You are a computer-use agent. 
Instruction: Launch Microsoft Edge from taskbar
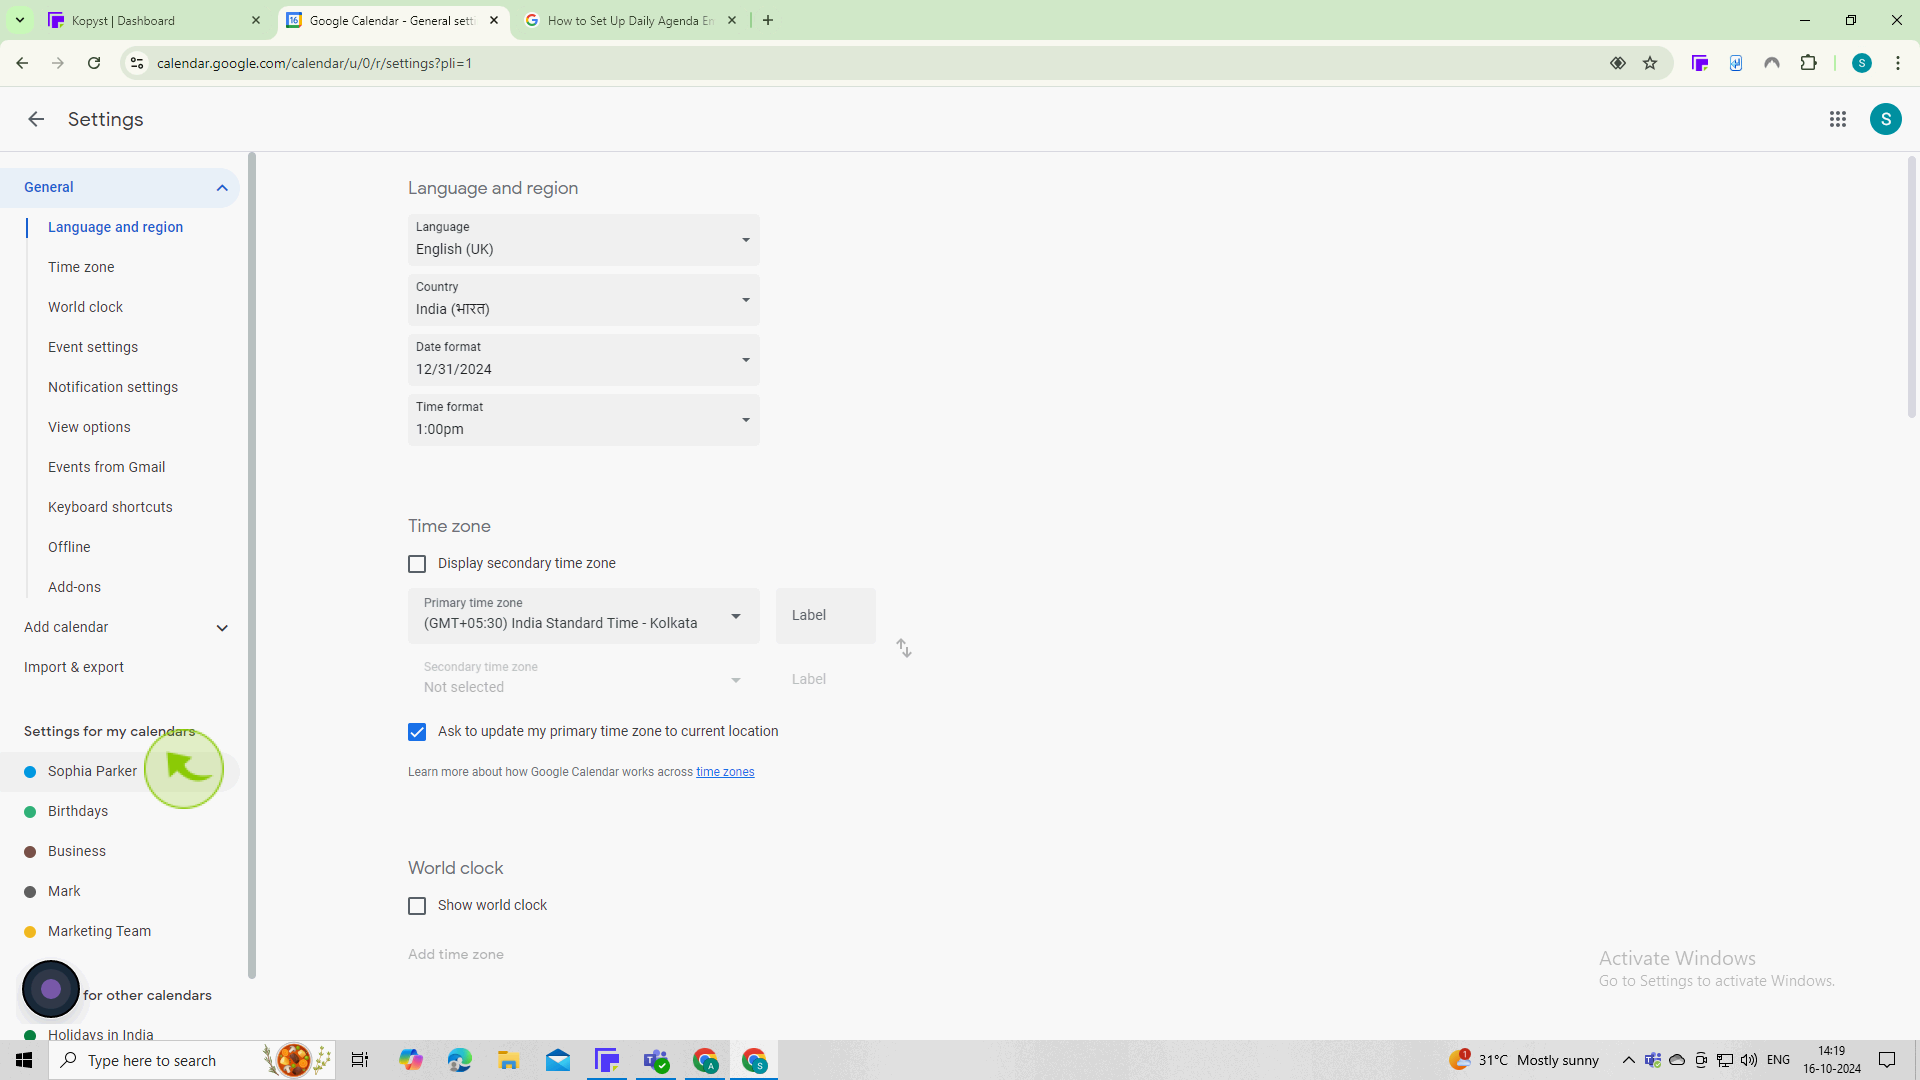[x=459, y=1060]
